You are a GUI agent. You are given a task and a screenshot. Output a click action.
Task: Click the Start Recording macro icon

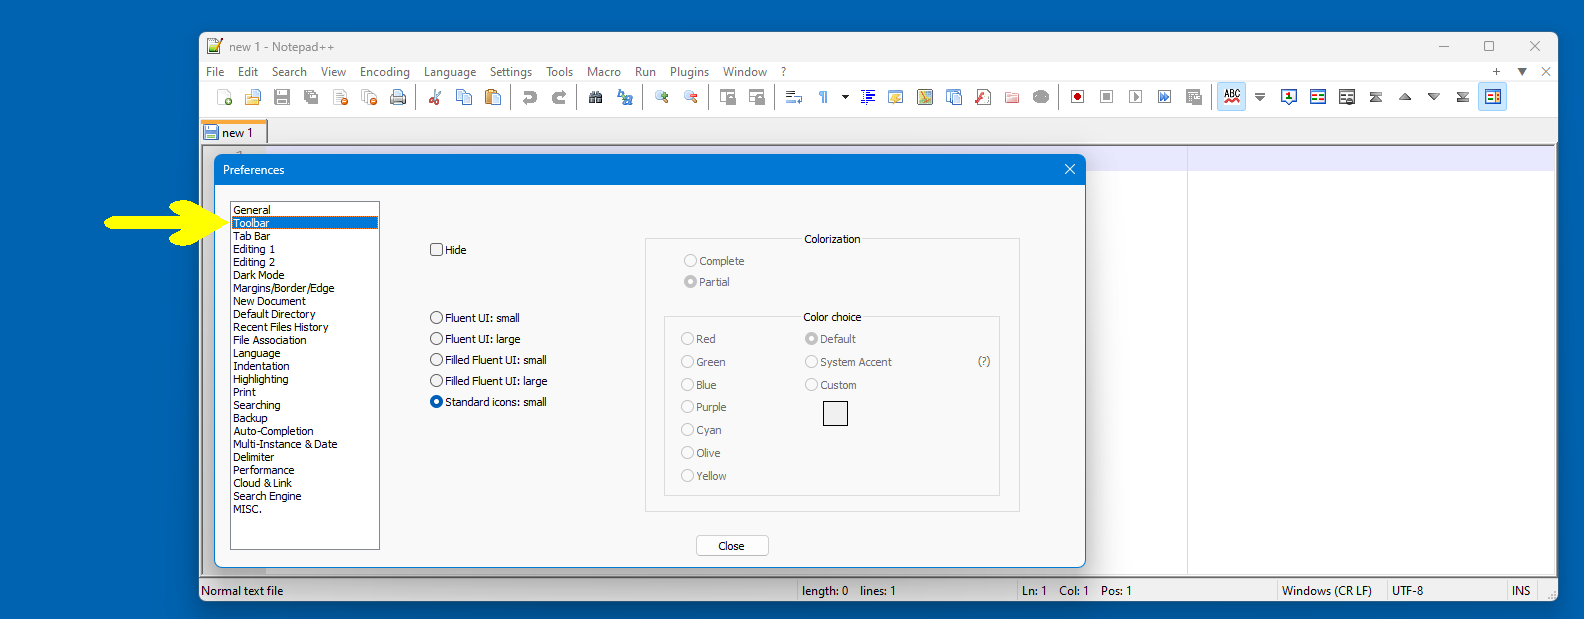point(1077,97)
